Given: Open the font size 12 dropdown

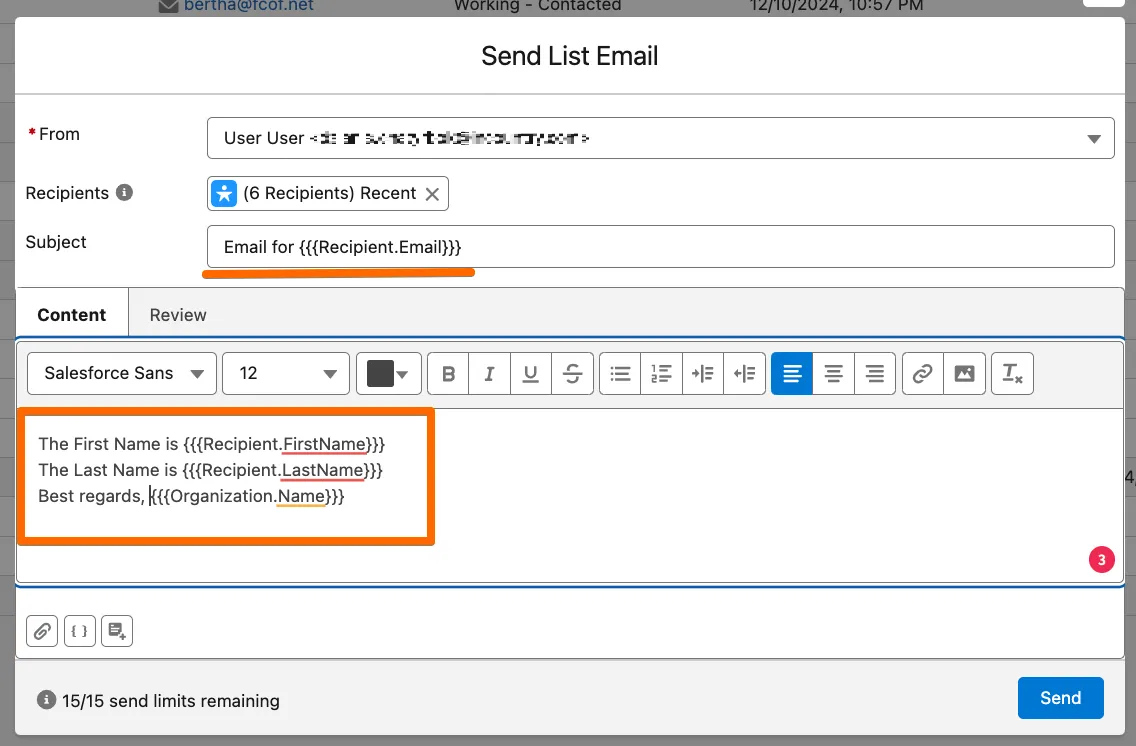Looking at the screenshot, I should pyautogui.click(x=286, y=374).
